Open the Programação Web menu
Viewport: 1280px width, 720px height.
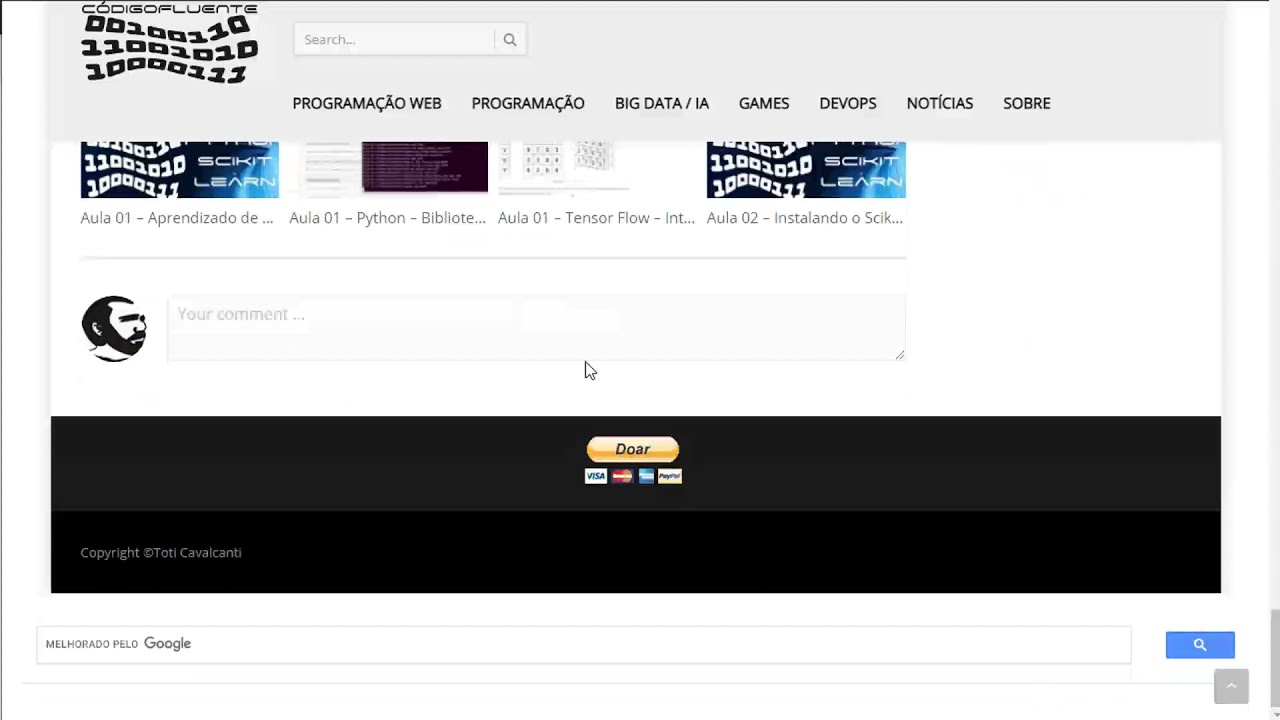pos(367,103)
